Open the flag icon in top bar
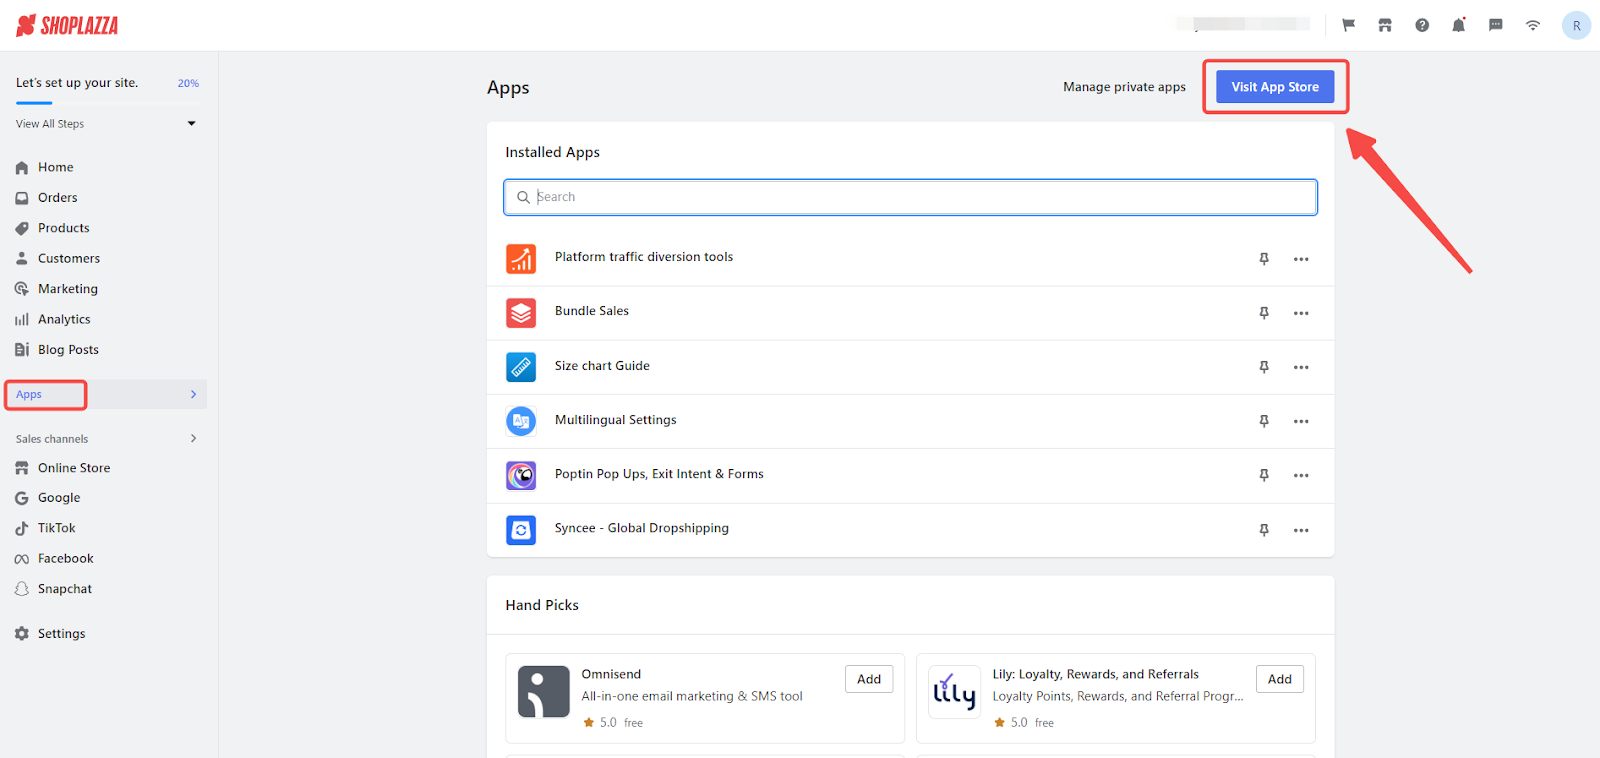The image size is (1600, 758). (x=1348, y=25)
